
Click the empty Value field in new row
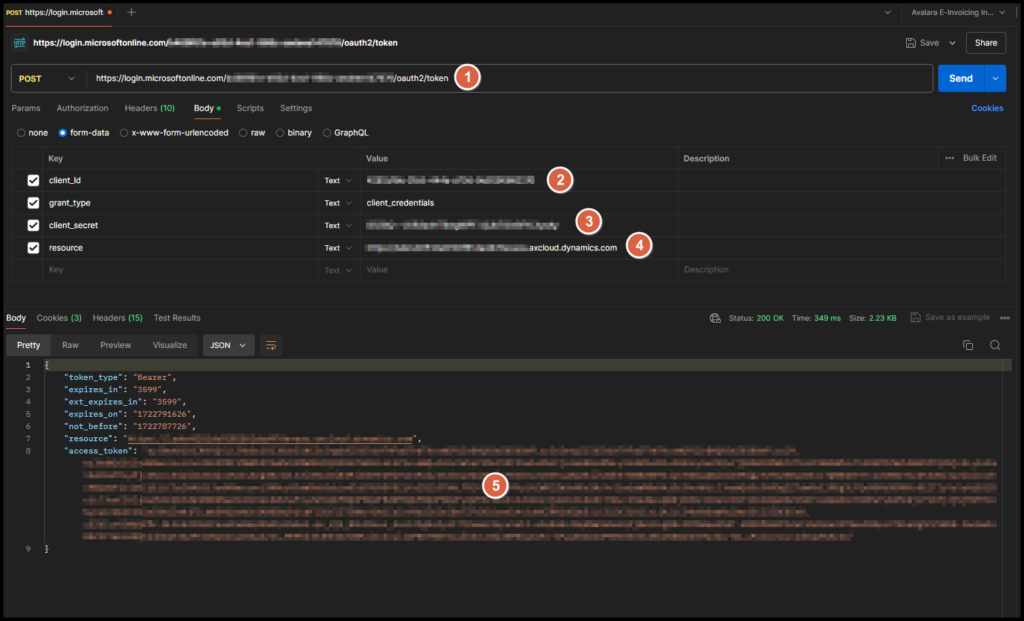(x=519, y=270)
